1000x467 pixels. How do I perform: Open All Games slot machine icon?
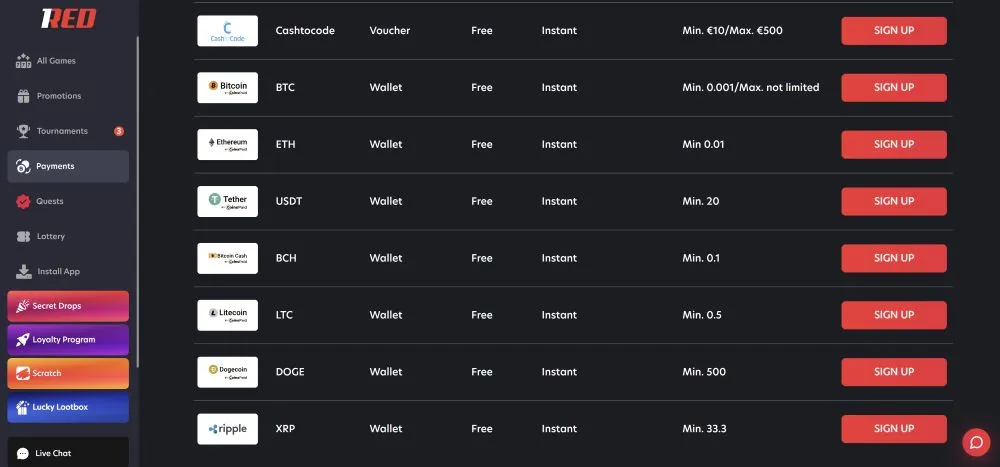pyautogui.click(x=23, y=61)
